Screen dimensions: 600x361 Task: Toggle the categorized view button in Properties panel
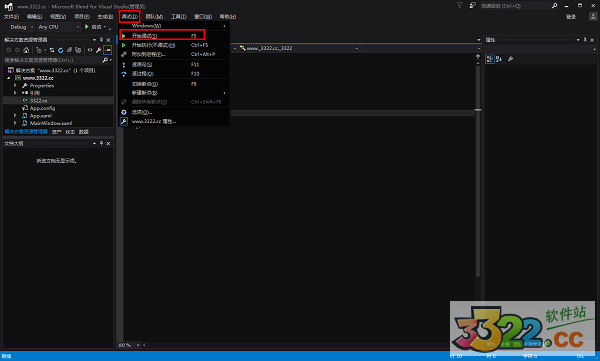coord(489,59)
